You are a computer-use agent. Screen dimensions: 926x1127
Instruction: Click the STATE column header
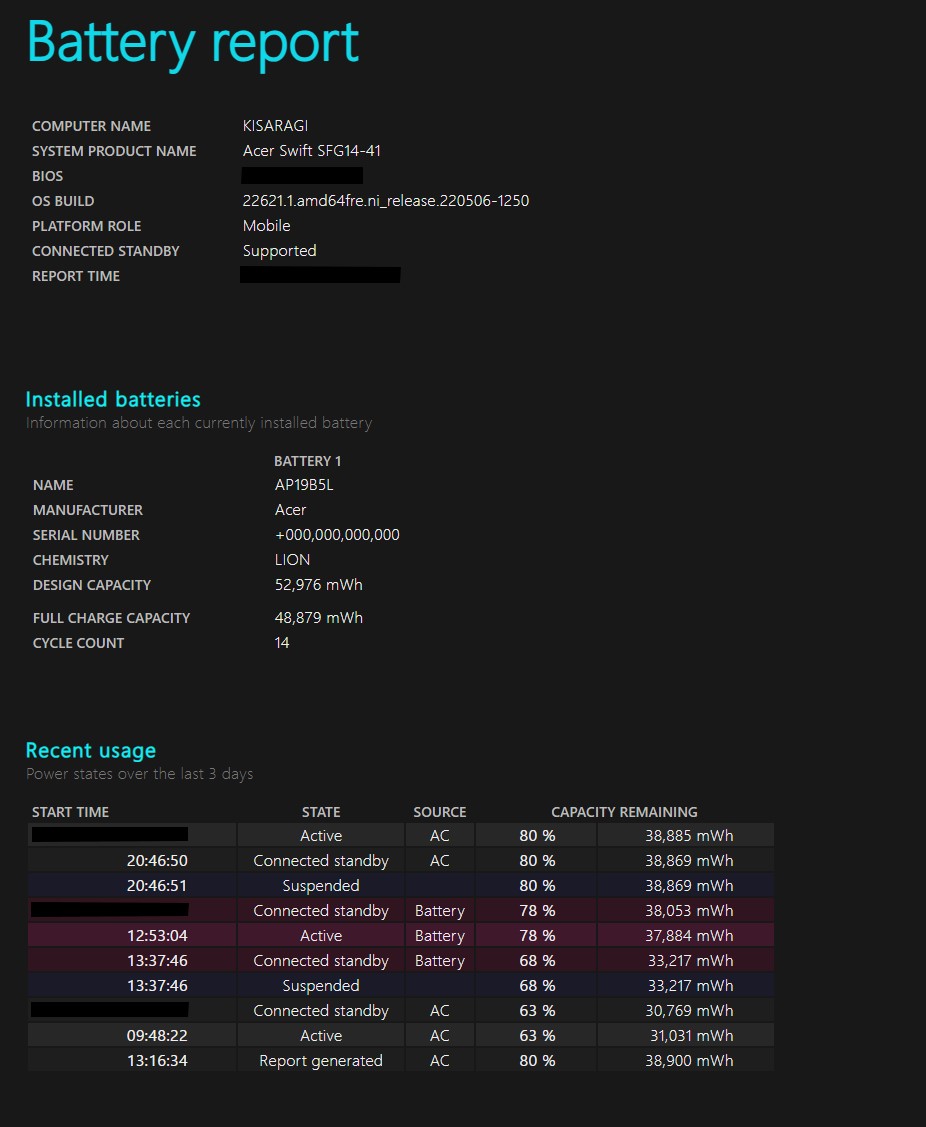(x=321, y=812)
